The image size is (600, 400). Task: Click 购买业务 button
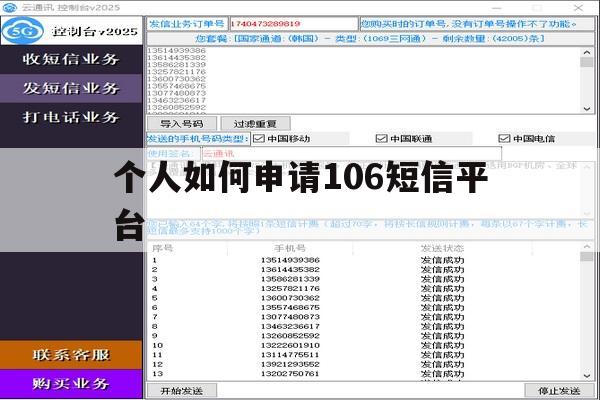point(71,384)
